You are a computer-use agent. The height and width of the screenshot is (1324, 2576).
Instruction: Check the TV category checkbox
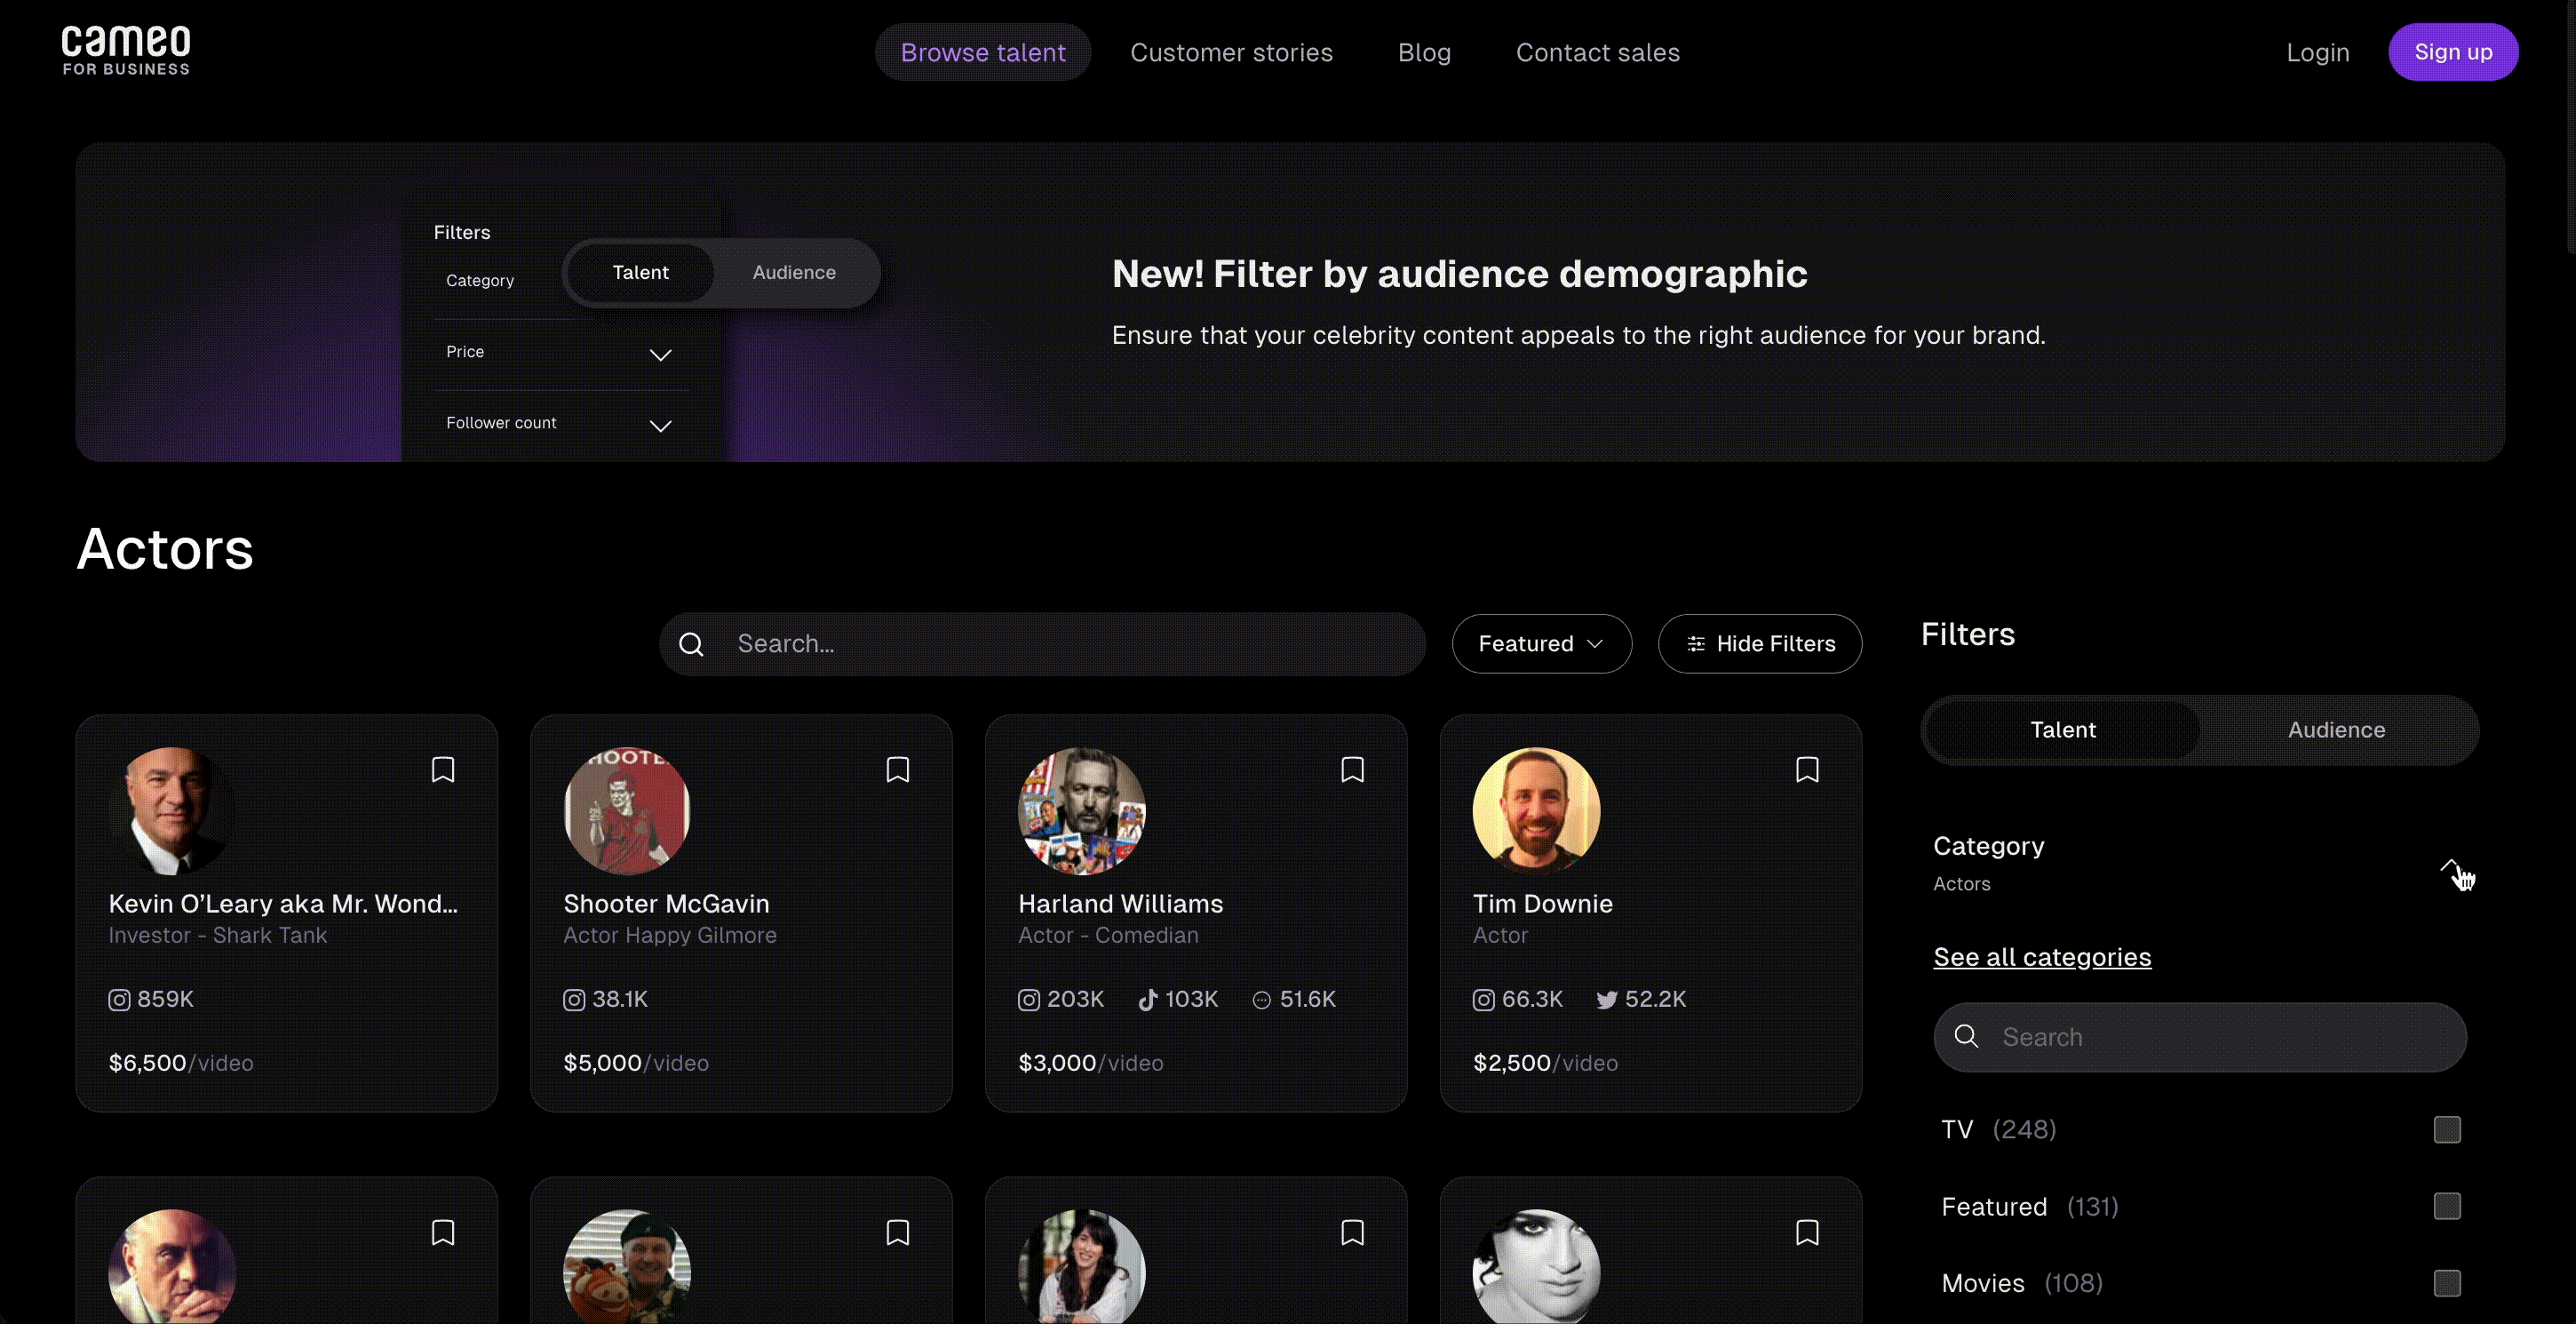[2446, 1130]
